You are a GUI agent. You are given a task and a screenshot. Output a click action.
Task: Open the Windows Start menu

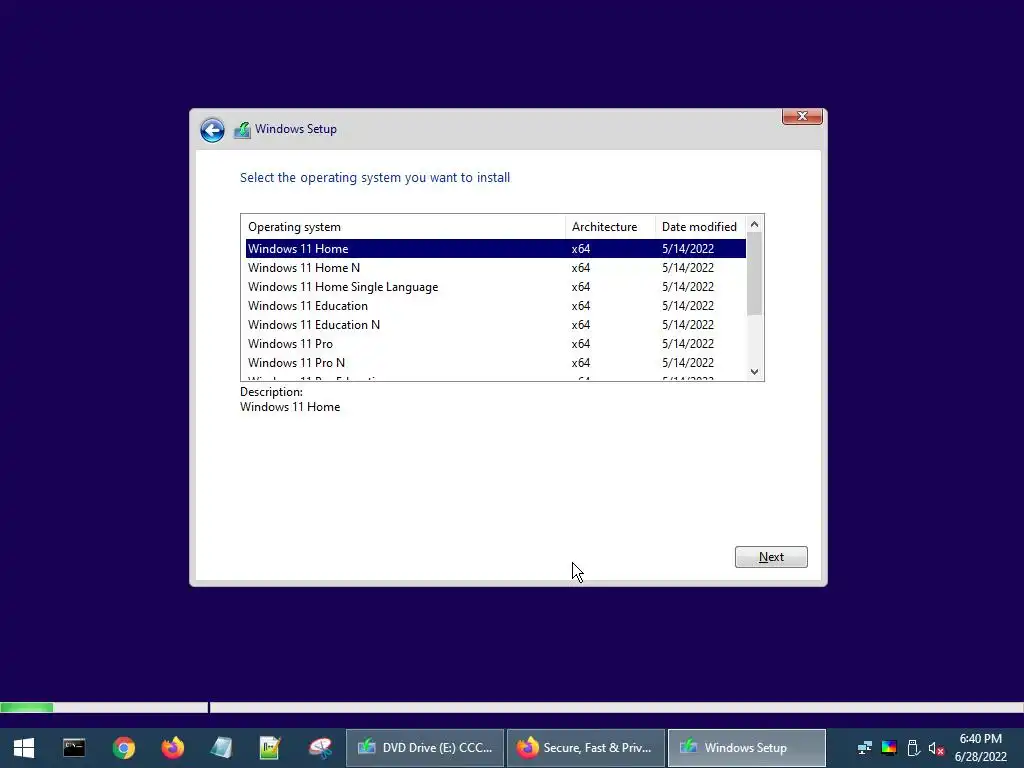tap(24, 748)
